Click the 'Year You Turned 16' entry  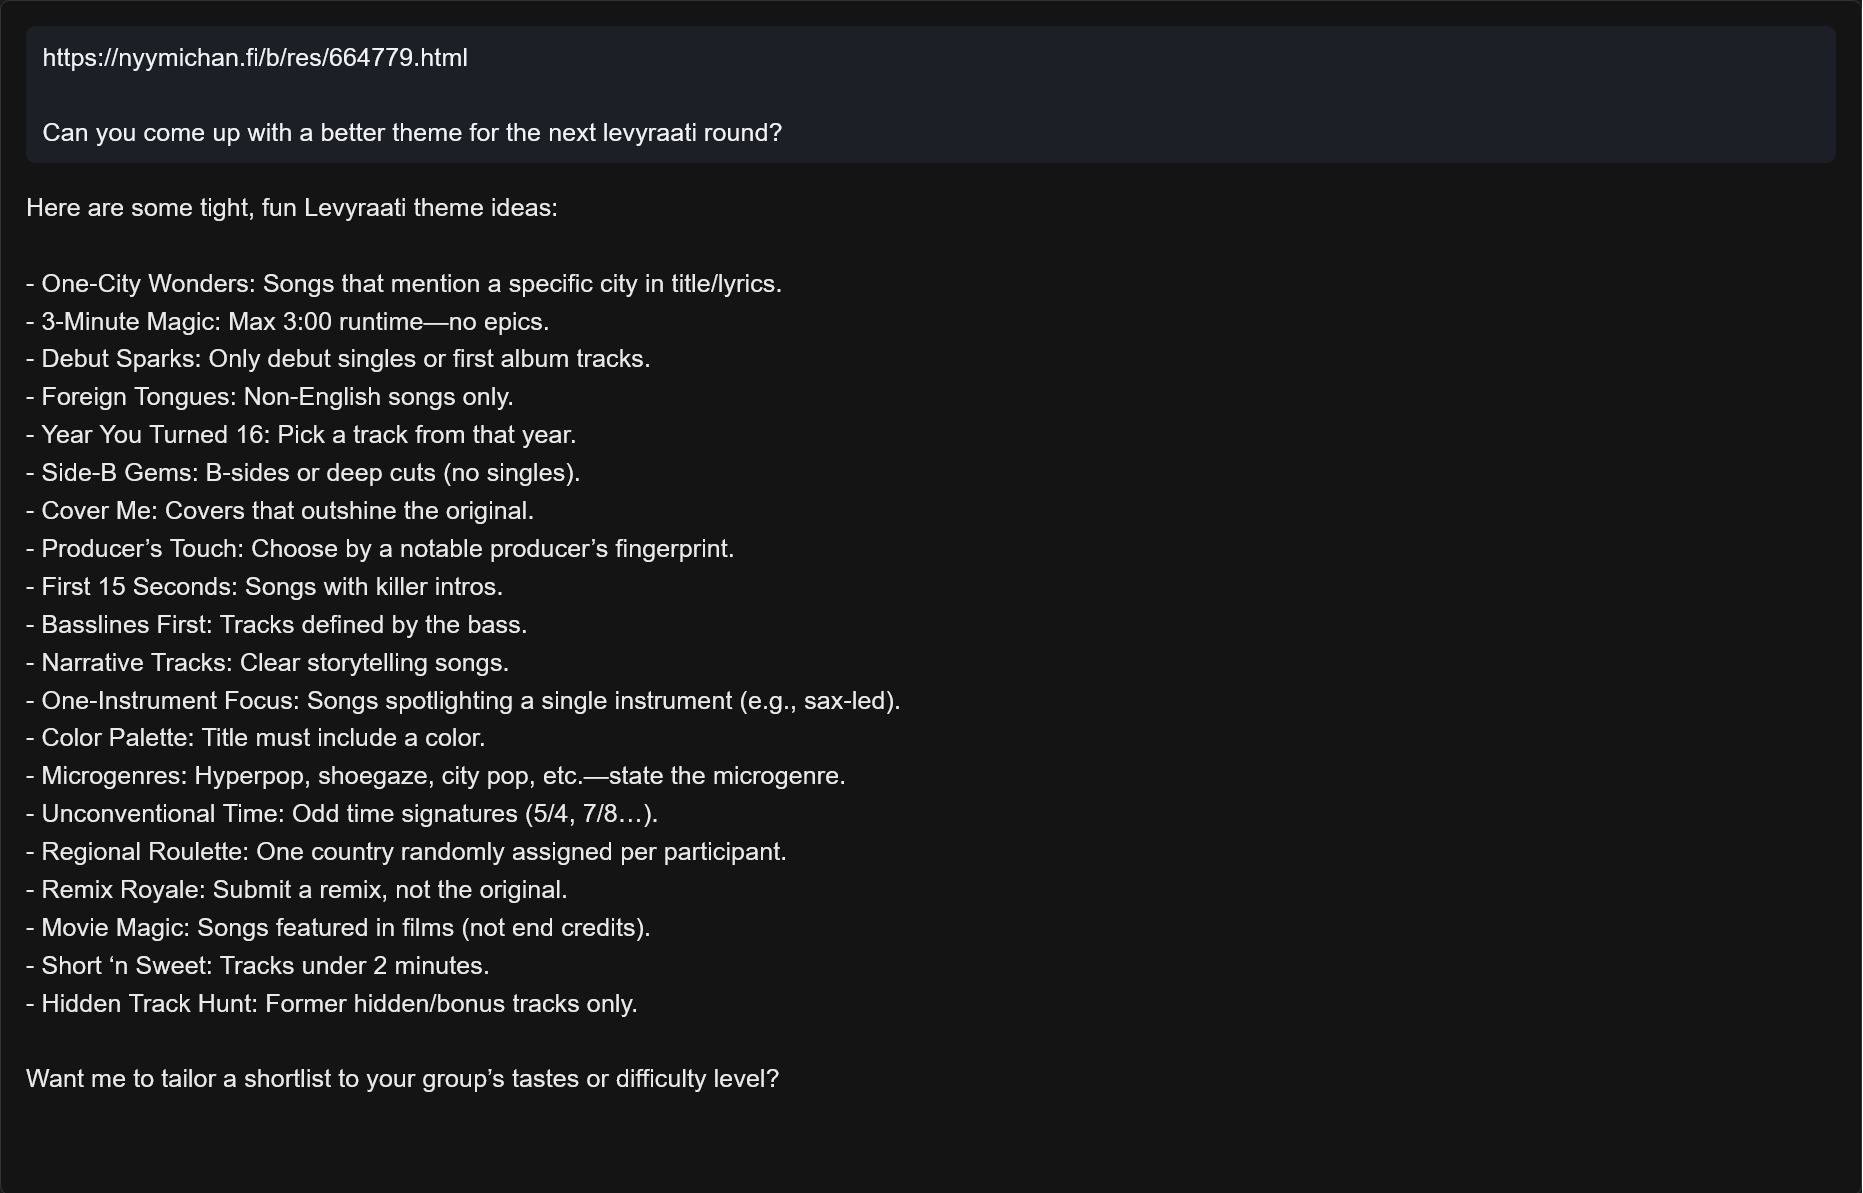(301, 435)
